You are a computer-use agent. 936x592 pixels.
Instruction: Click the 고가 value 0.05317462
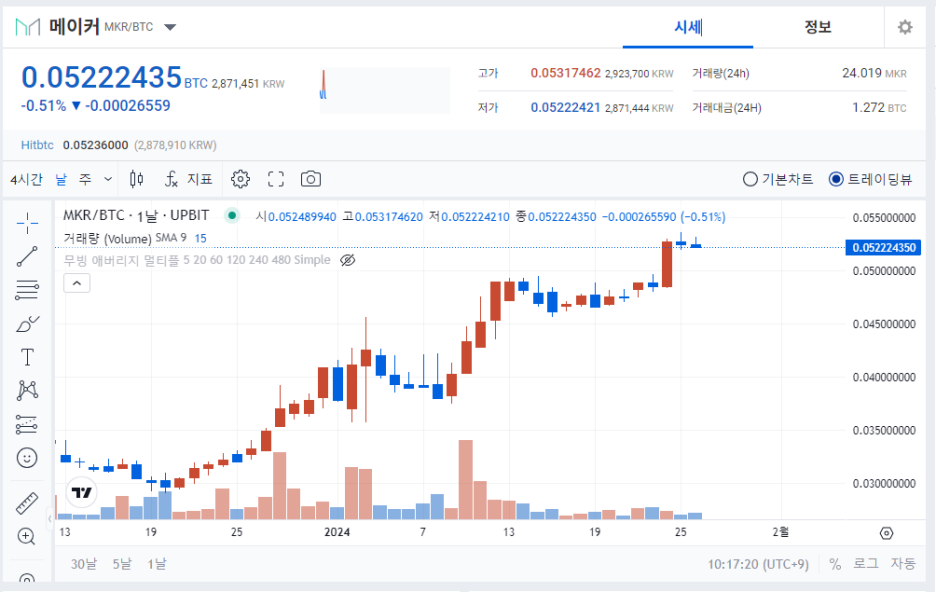point(565,73)
